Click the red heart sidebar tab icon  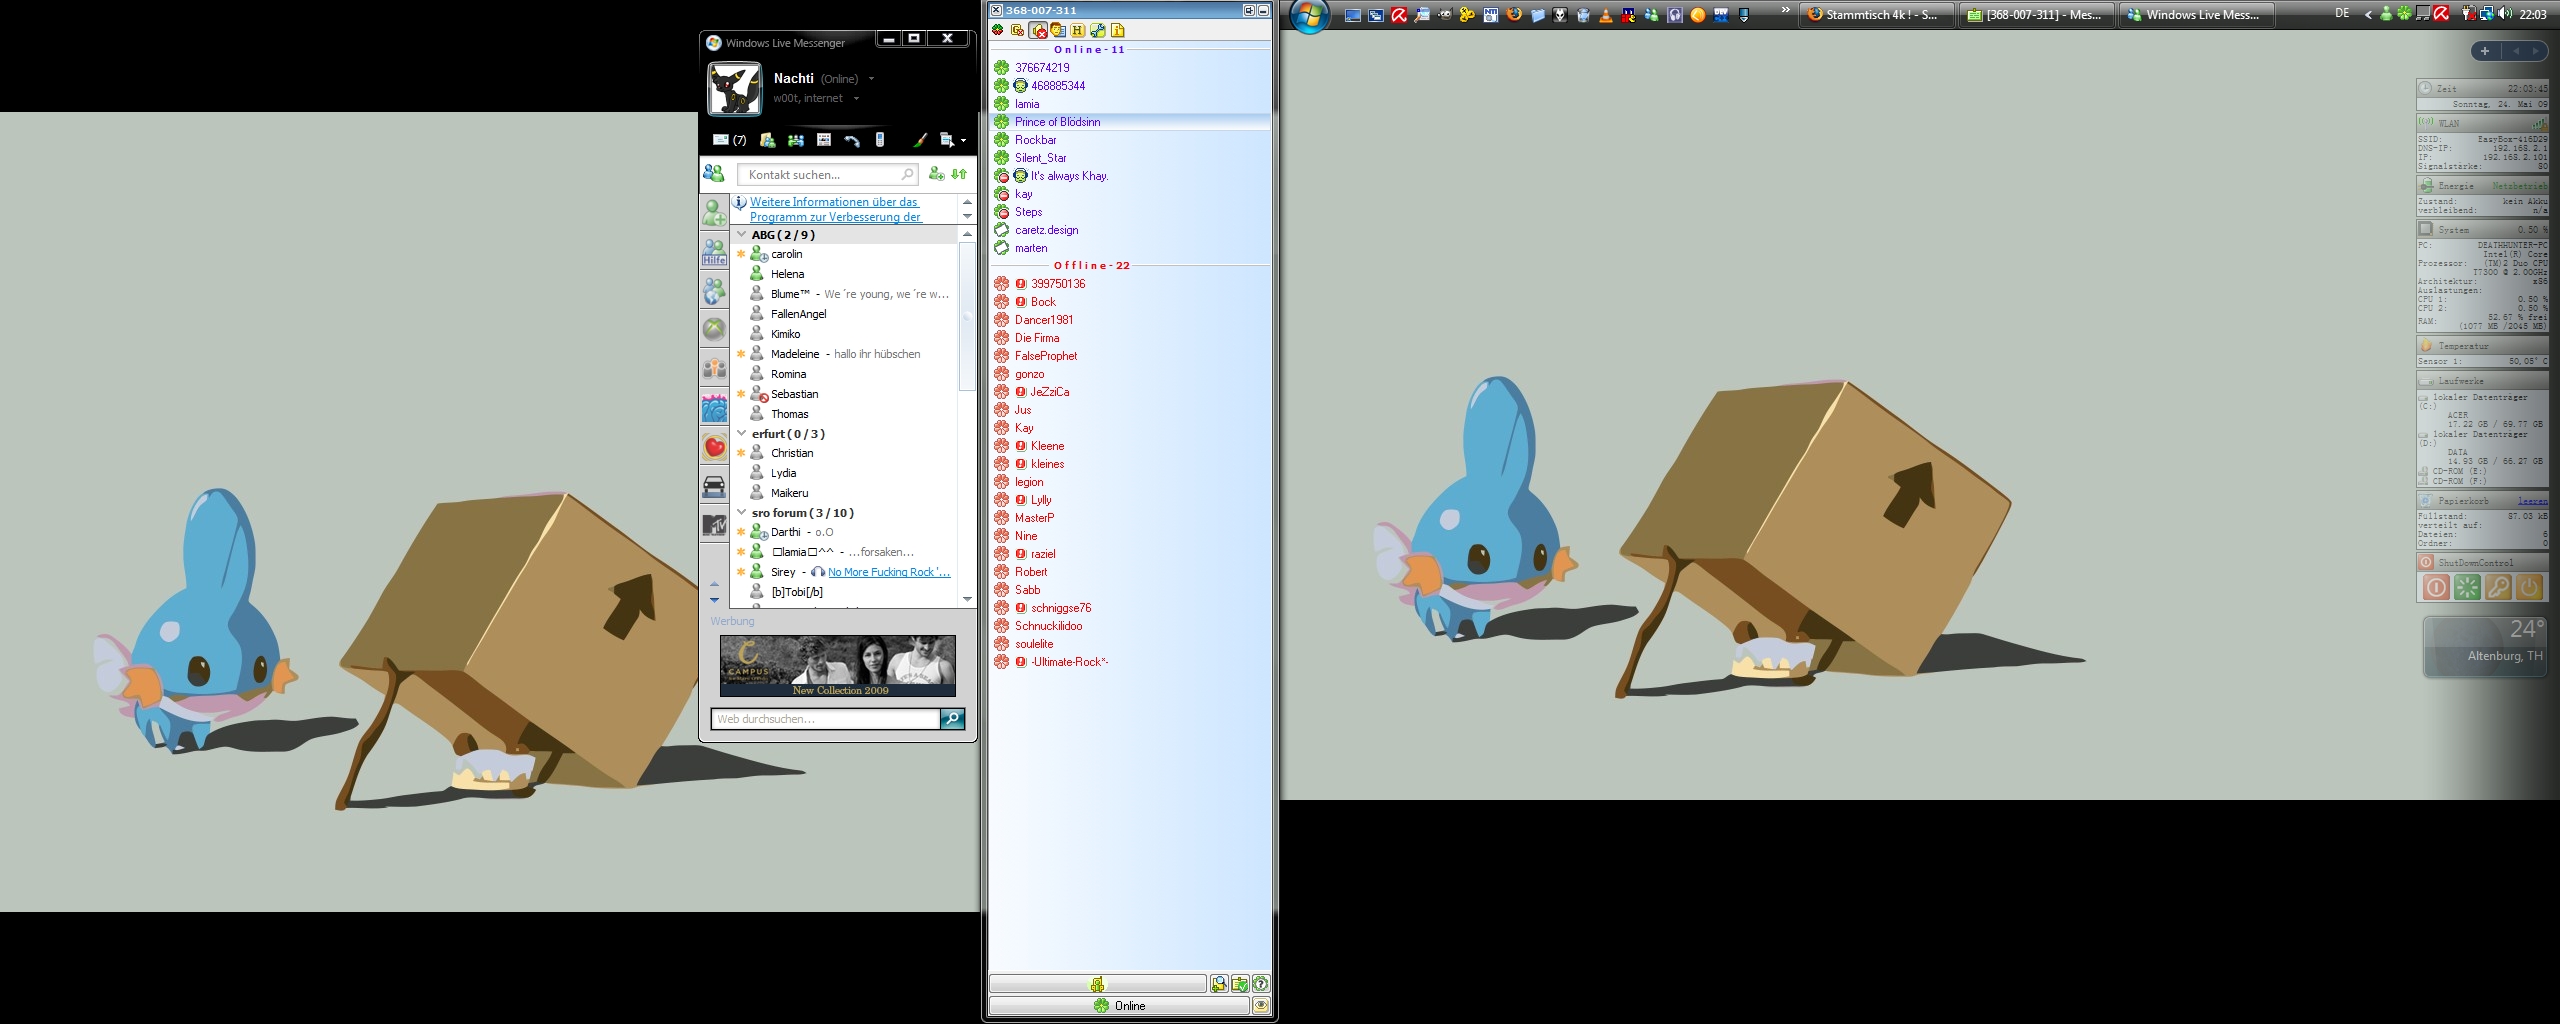[714, 447]
